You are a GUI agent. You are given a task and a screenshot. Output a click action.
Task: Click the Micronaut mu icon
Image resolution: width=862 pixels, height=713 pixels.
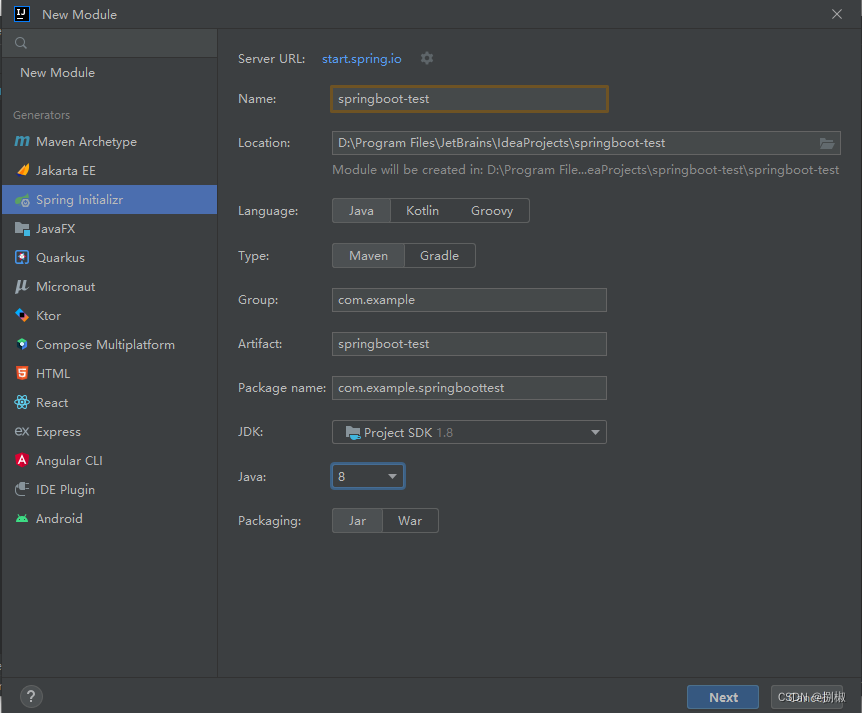(22, 286)
